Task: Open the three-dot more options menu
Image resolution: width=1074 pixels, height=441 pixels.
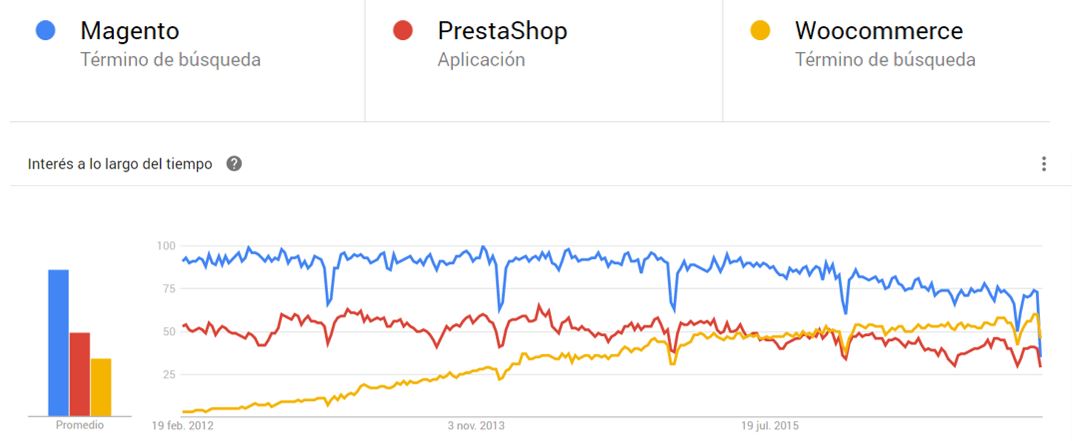Action: coord(1043,164)
